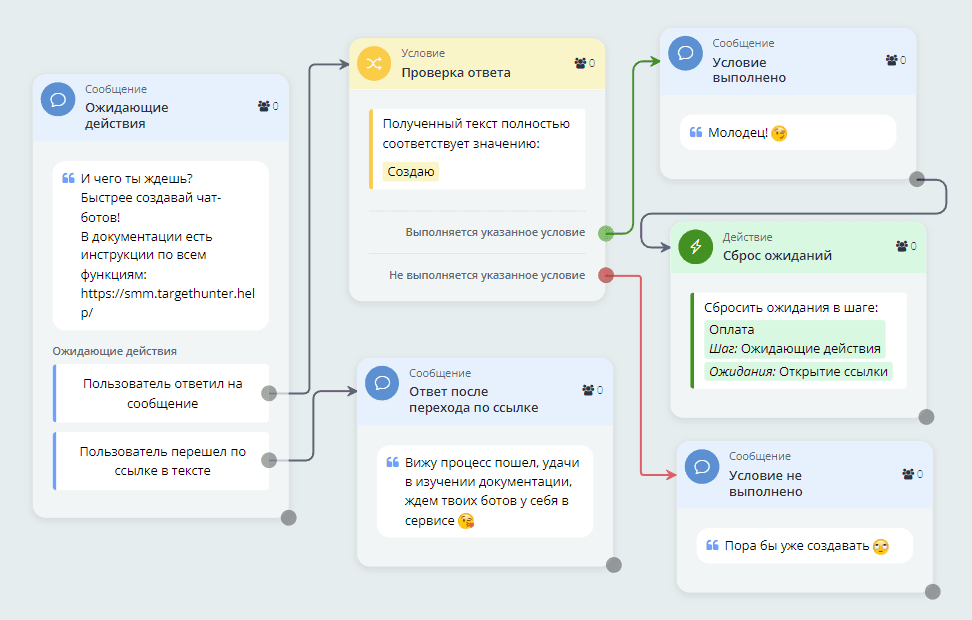
Task: Click message icon of Ответ после перехода block
Action: [382, 383]
